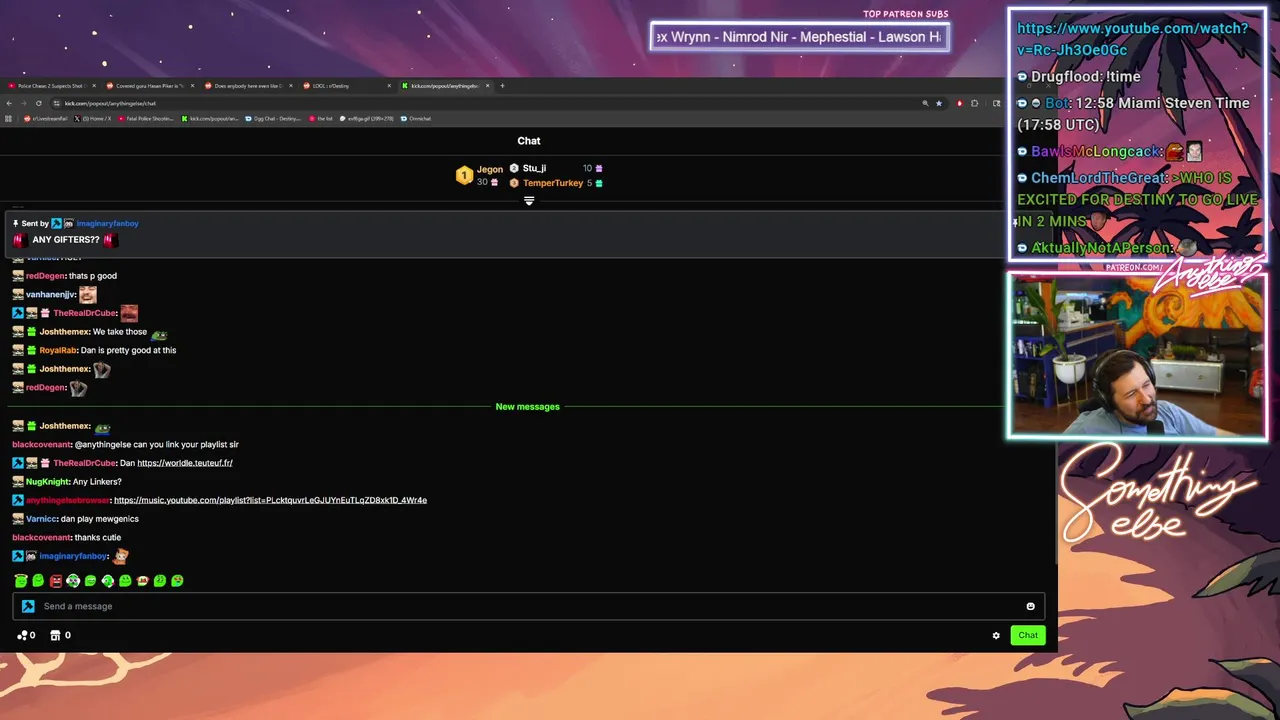Screen dimensions: 1280x720
Task: Click the shop icon showing 0
Action: click(x=56, y=635)
